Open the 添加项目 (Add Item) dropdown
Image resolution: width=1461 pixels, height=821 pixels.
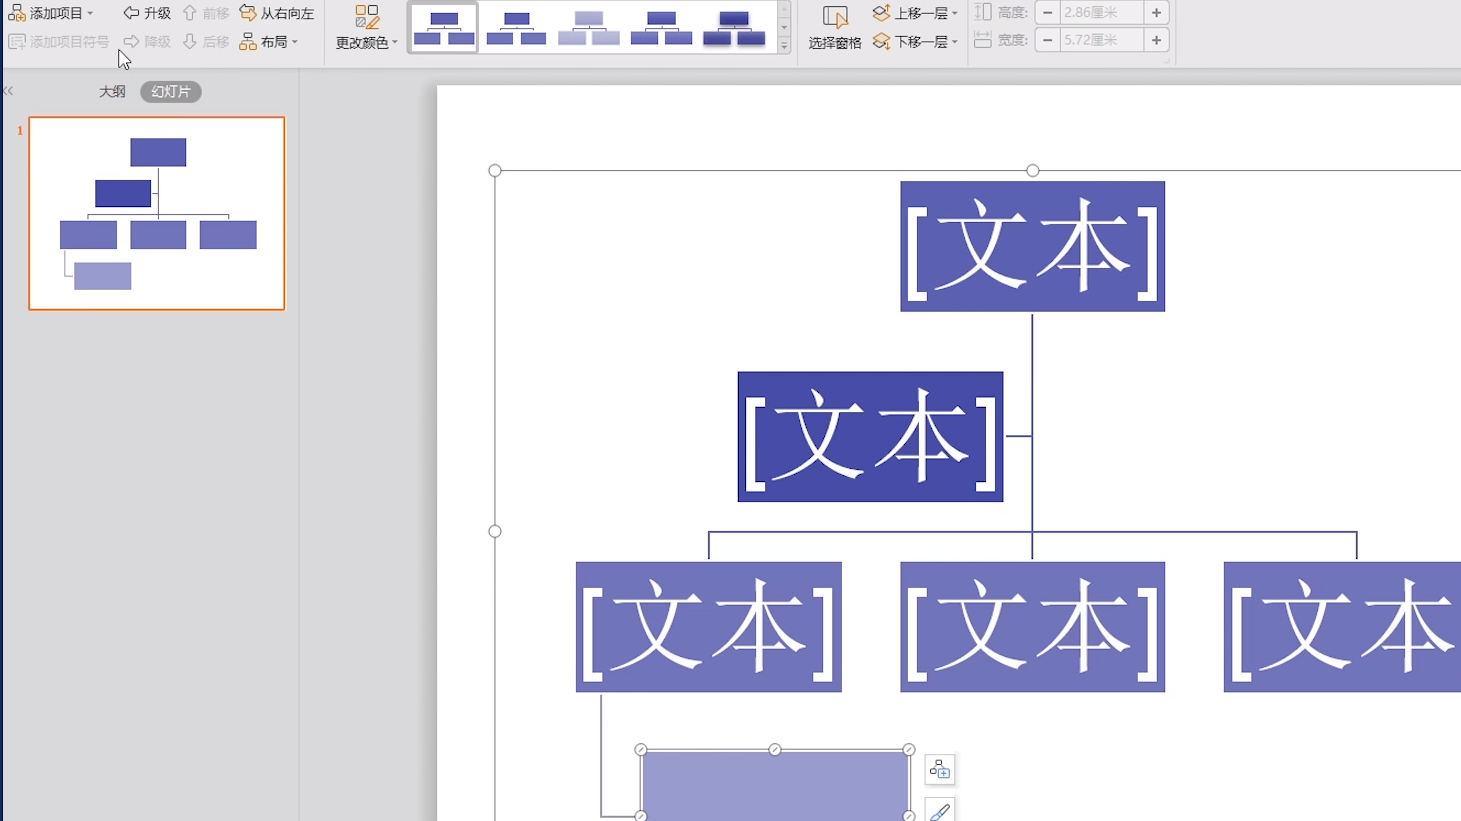50,13
